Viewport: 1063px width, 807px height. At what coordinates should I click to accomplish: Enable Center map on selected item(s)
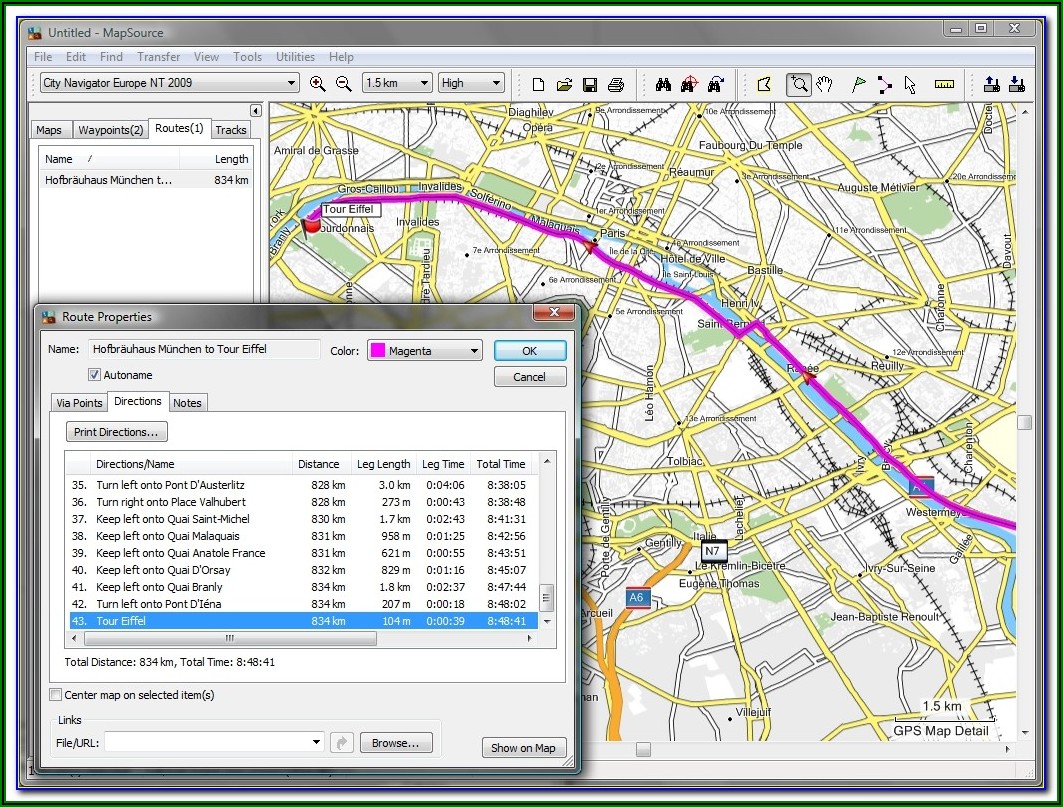pyautogui.click(x=56, y=695)
